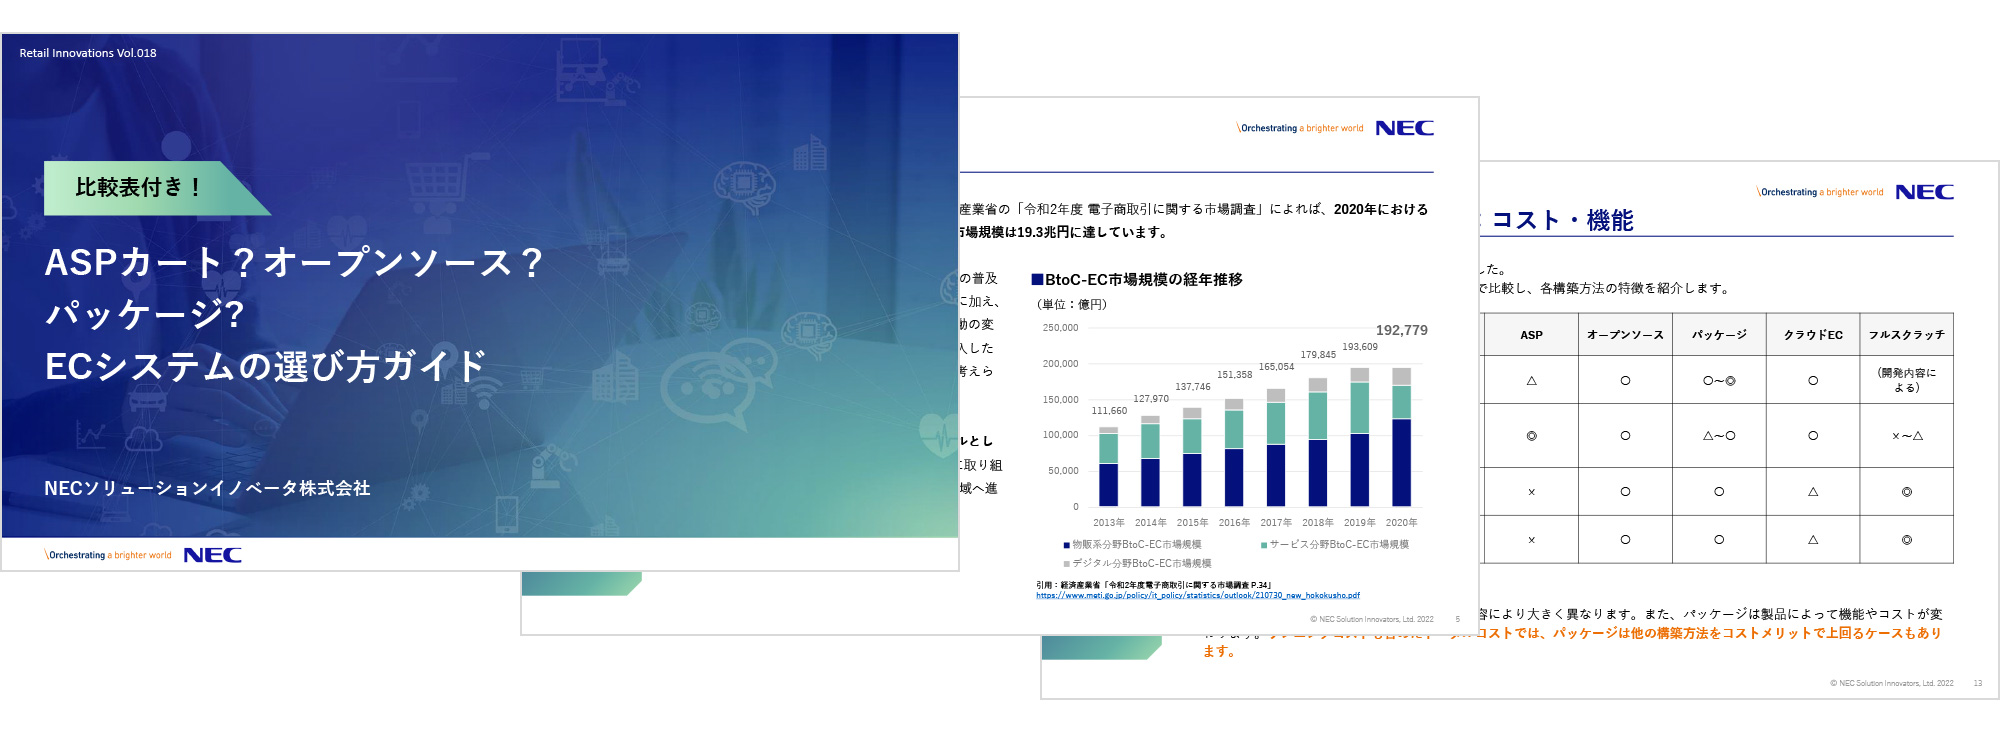The height and width of the screenshot is (732, 2000).
Task: Click the 2019年 axis label
Action: pyautogui.click(x=1359, y=523)
